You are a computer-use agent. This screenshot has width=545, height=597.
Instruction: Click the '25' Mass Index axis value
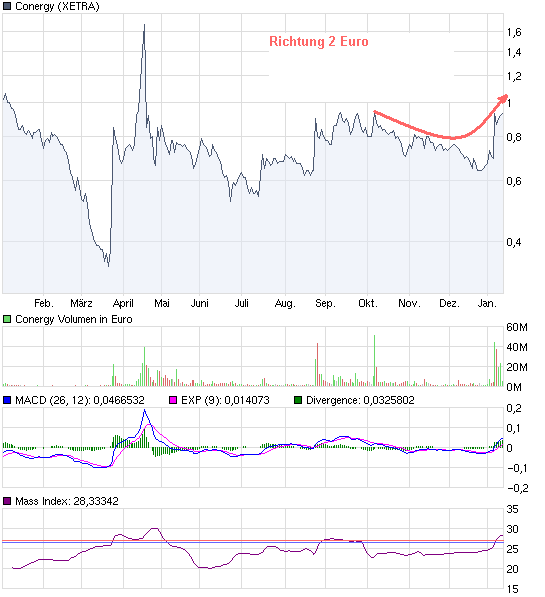[513, 549]
